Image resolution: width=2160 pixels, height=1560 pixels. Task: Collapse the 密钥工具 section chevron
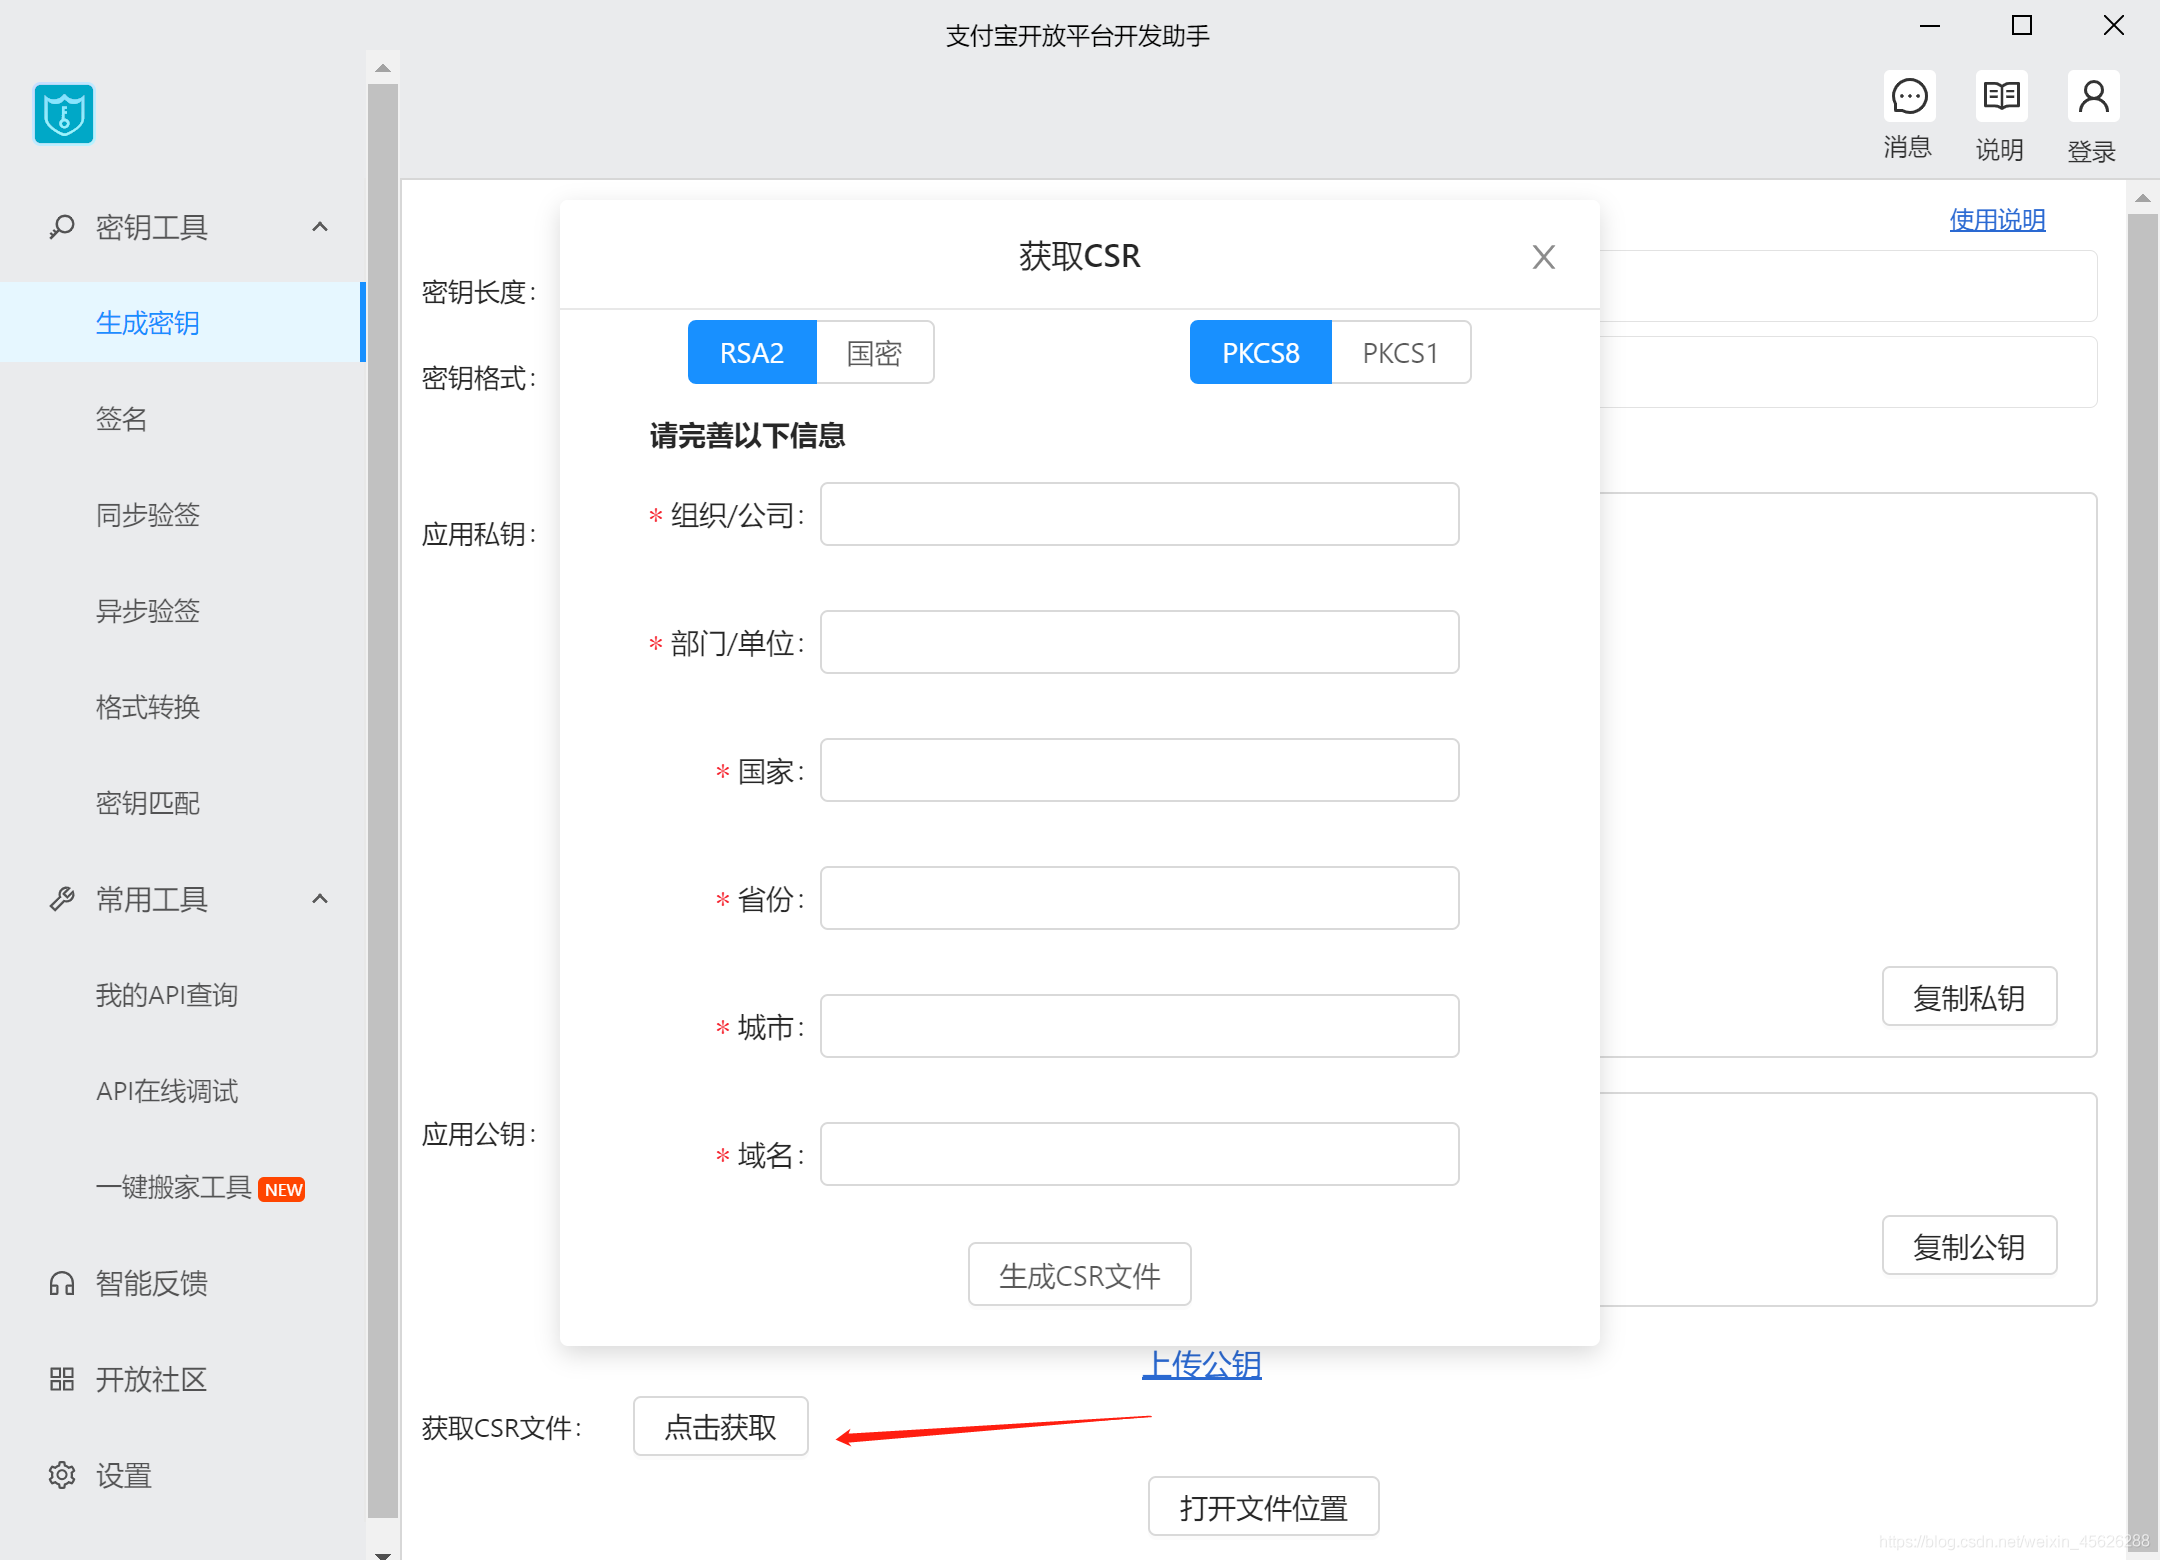click(x=320, y=227)
